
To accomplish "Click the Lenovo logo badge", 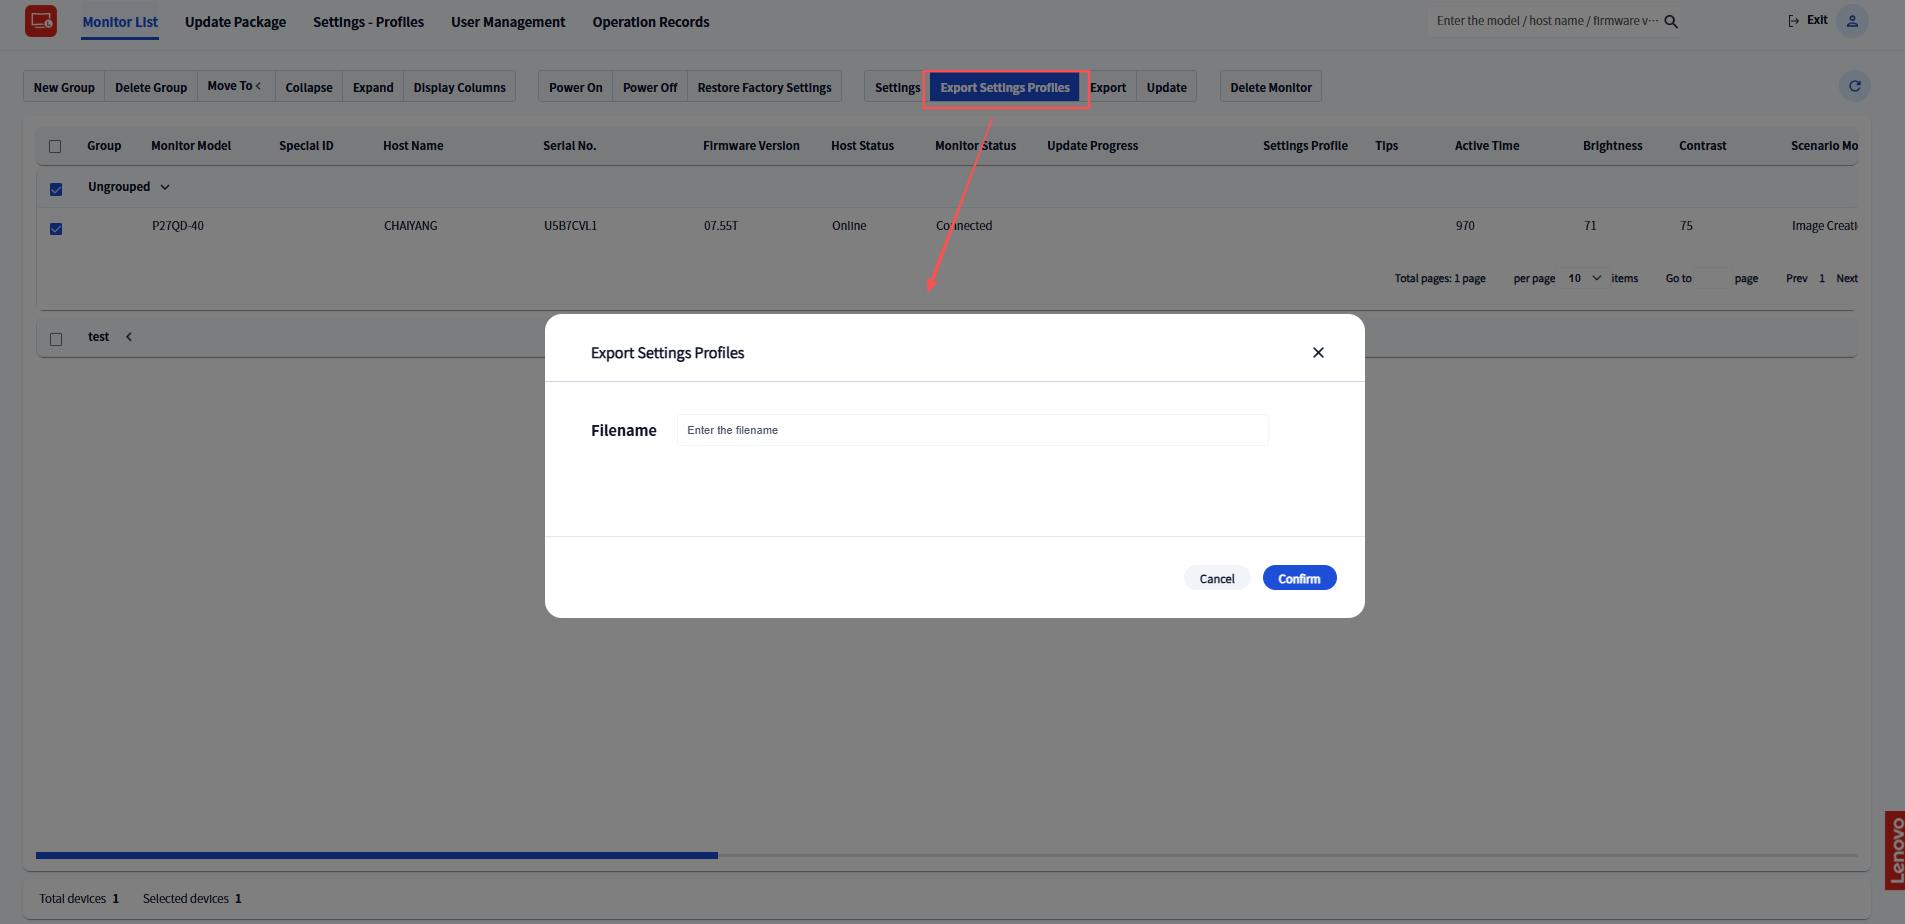I will point(1895,850).
